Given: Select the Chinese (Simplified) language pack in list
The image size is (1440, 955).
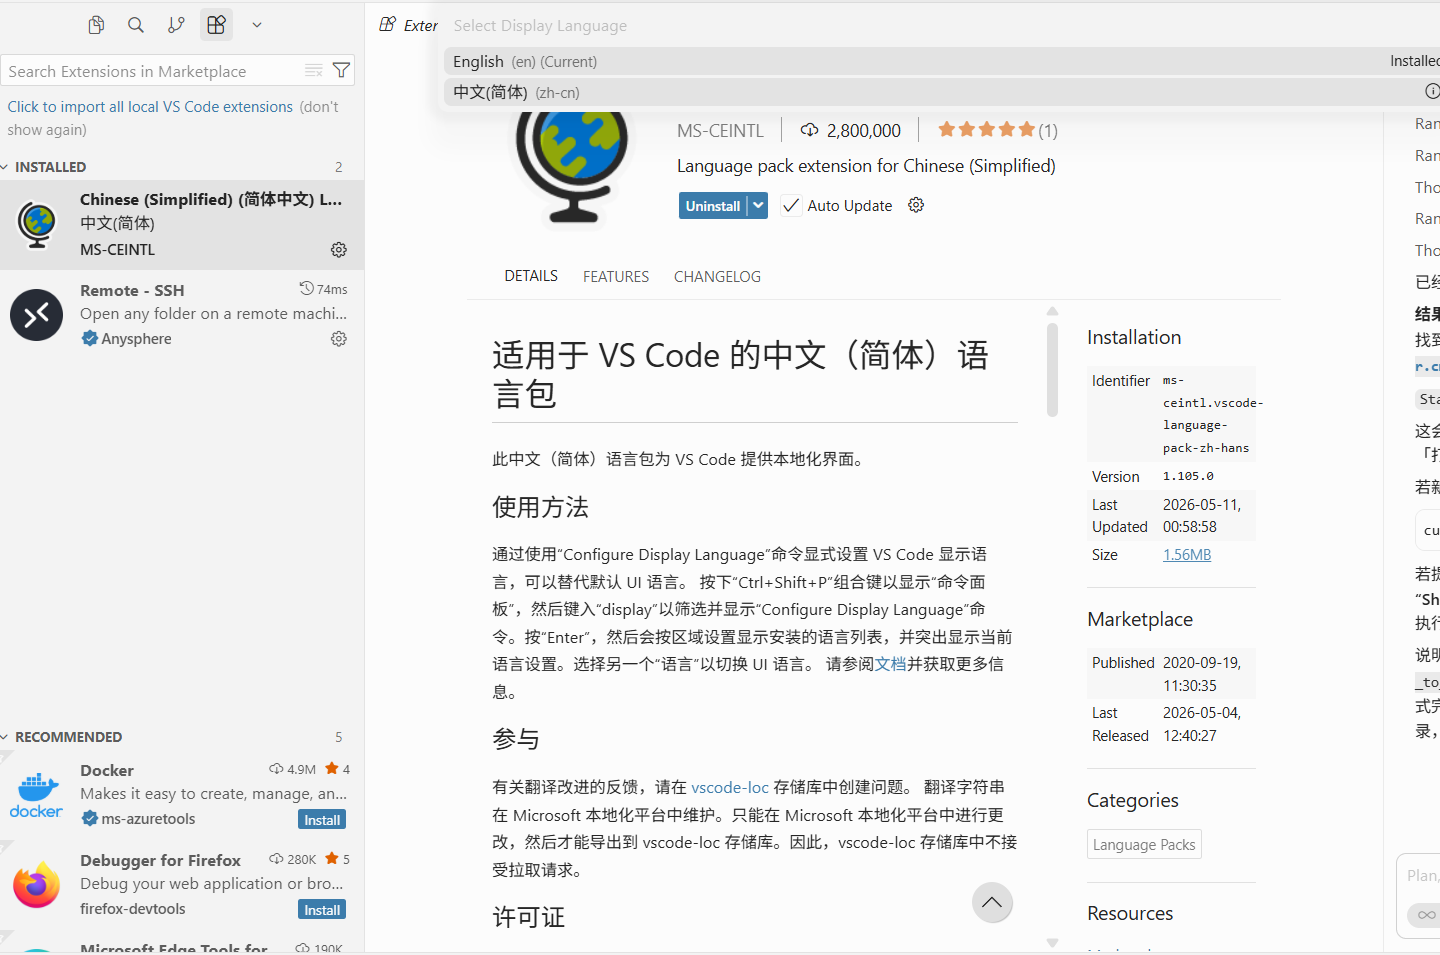Looking at the screenshot, I should click(x=182, y=225).
